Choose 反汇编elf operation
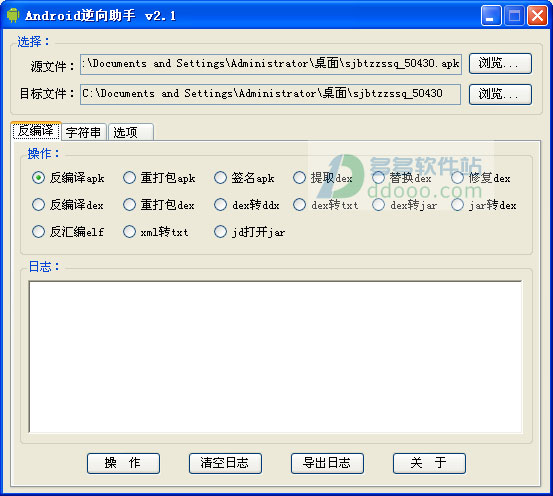This screenshot has width=553, height=496. click(x=68, y=232)
